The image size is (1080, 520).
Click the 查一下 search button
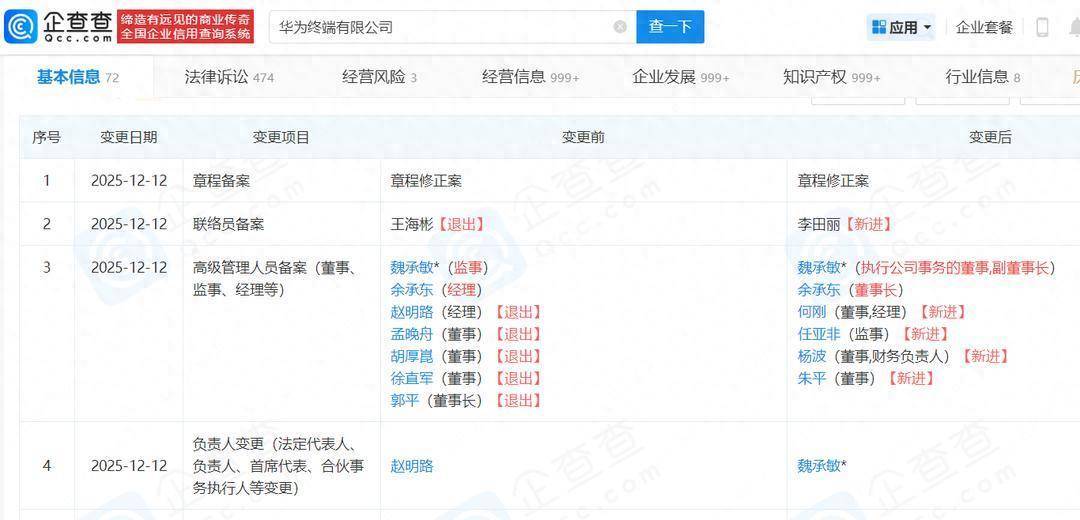[670, 27]
